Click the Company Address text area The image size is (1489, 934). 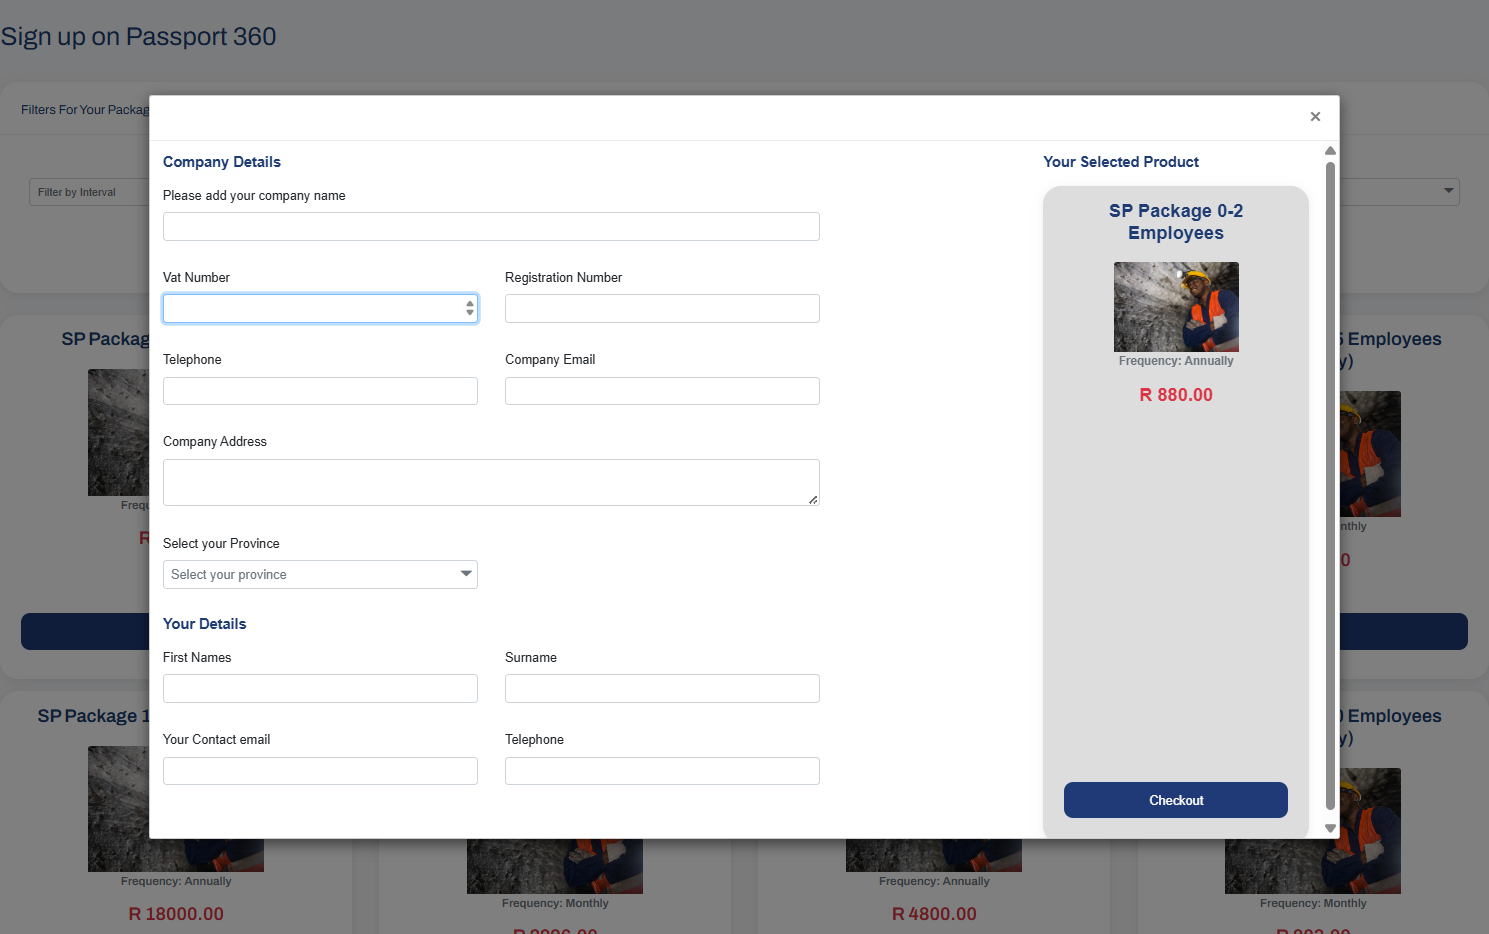pos(491,482)
